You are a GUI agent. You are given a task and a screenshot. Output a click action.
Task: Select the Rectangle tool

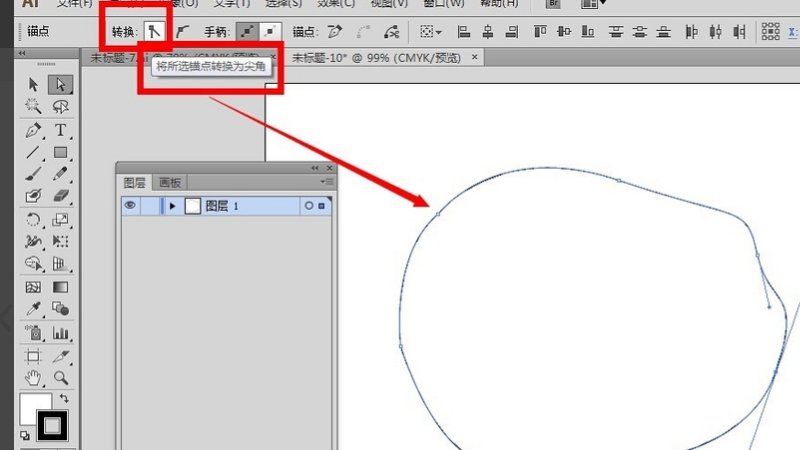coord(60,152)
